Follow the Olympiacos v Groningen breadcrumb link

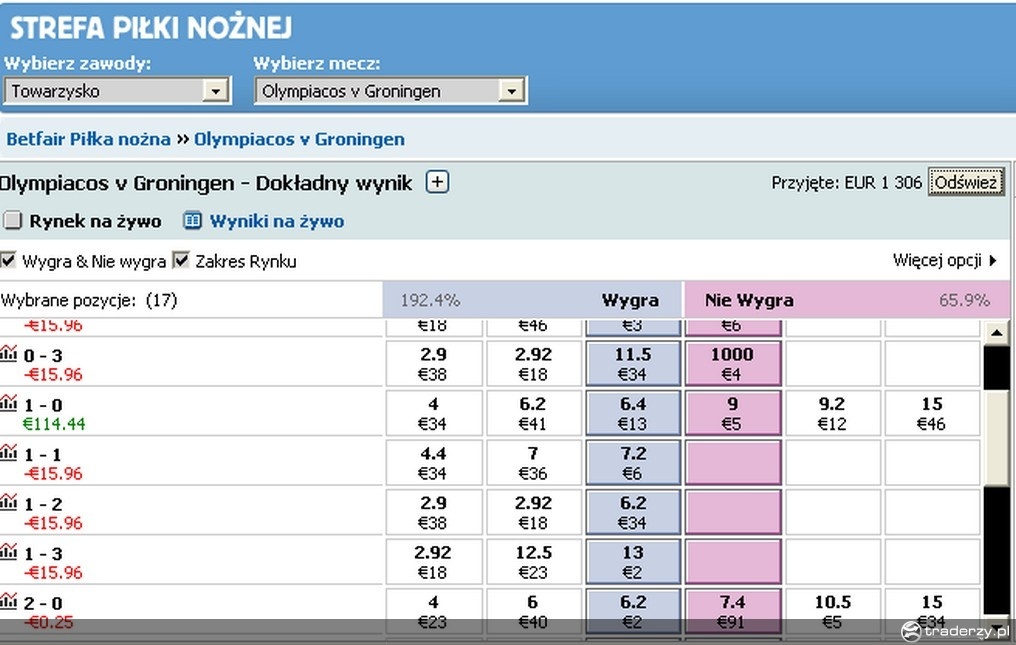pyautogui.click(x=299, y=139)
